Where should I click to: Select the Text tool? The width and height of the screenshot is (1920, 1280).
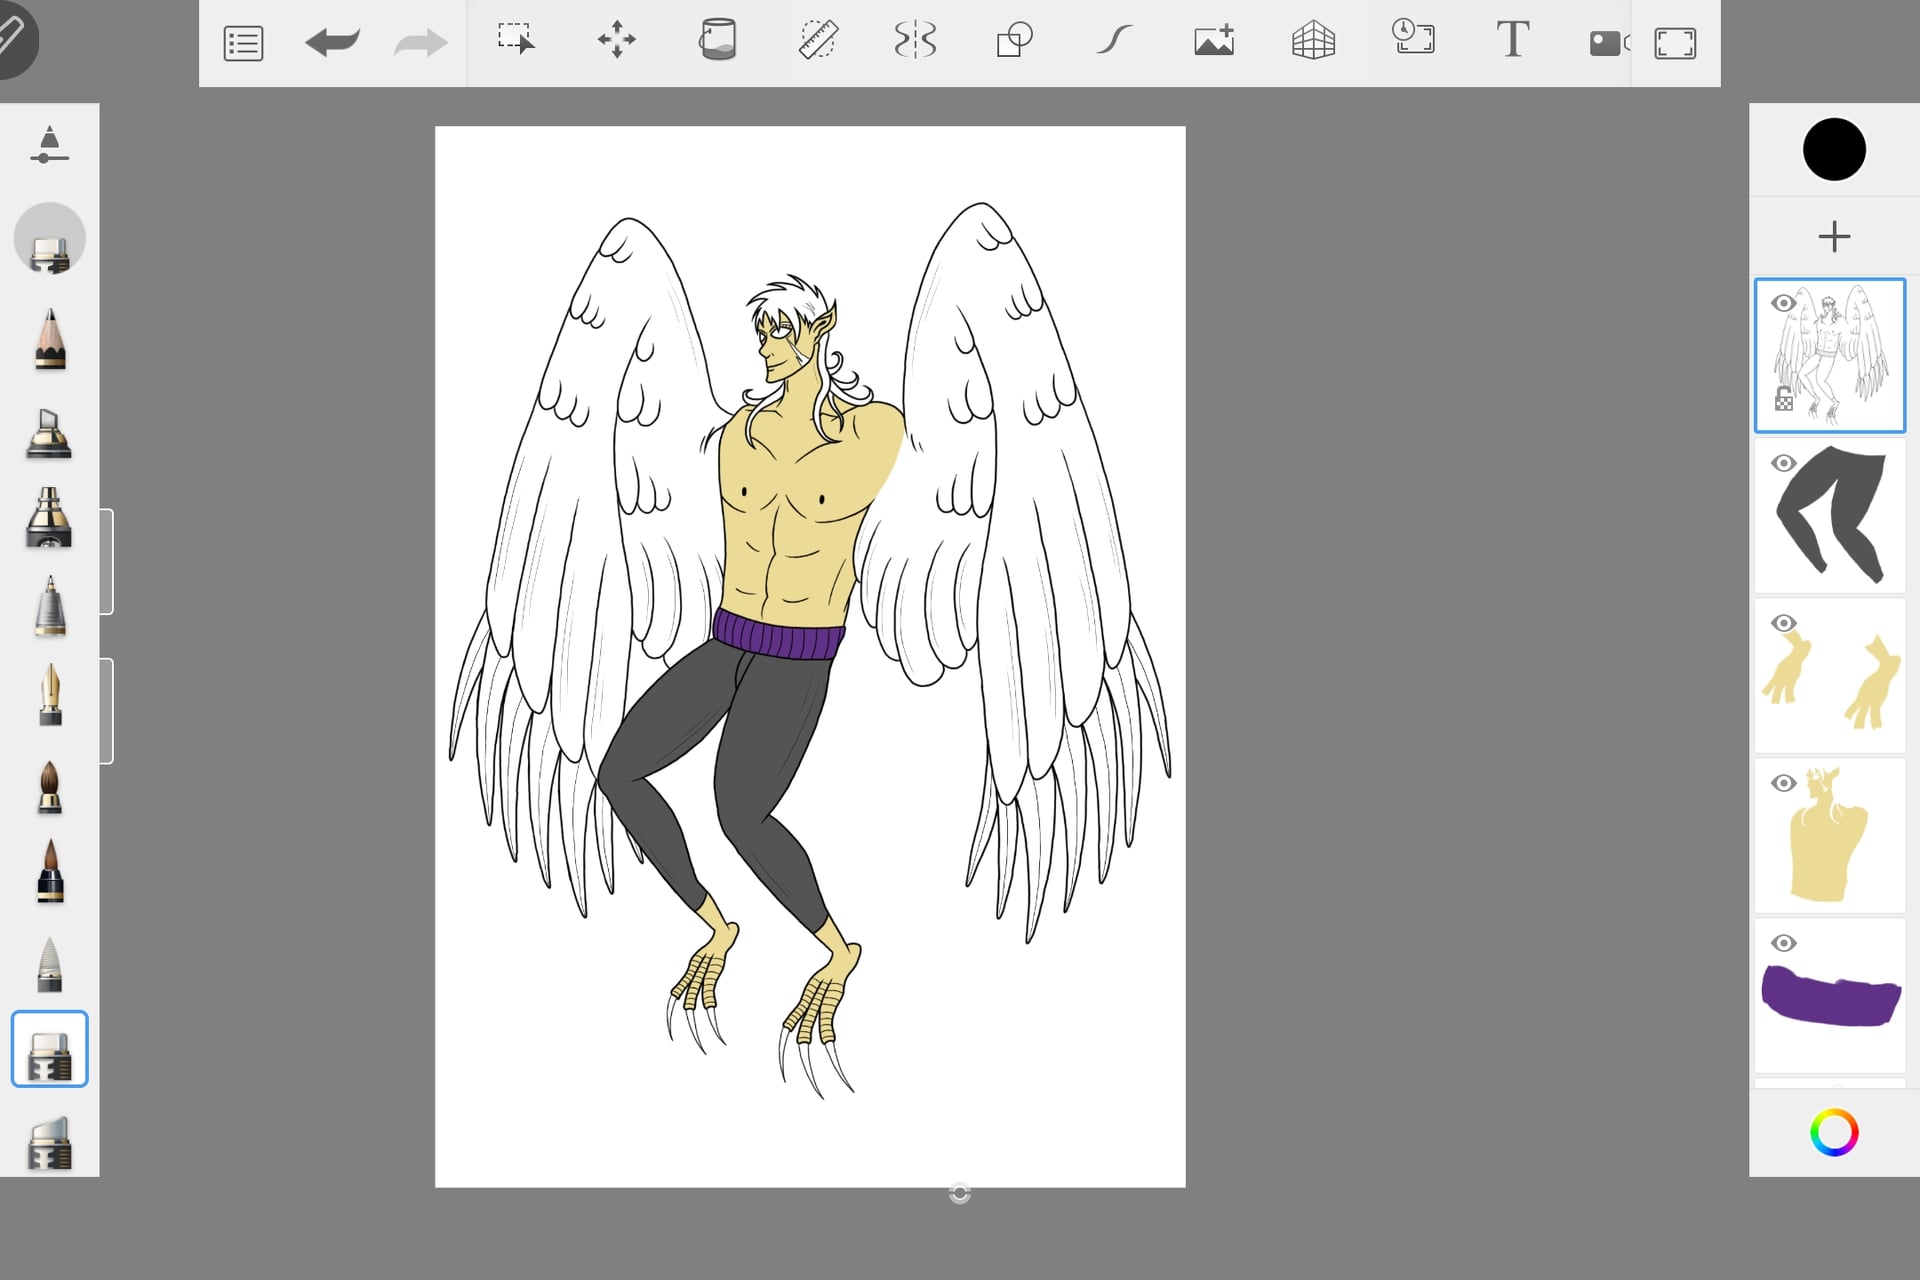coord(1513,40)
